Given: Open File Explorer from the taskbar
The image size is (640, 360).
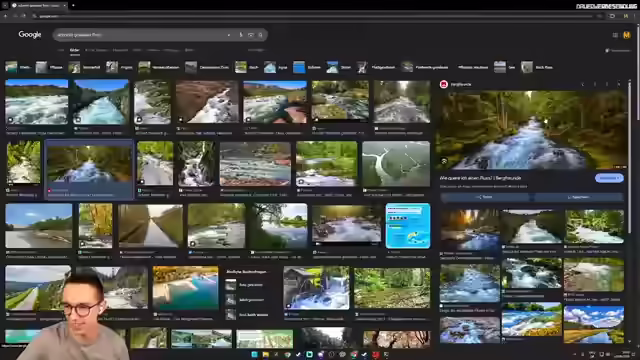Looking at the screenshot, I should 265,354.
